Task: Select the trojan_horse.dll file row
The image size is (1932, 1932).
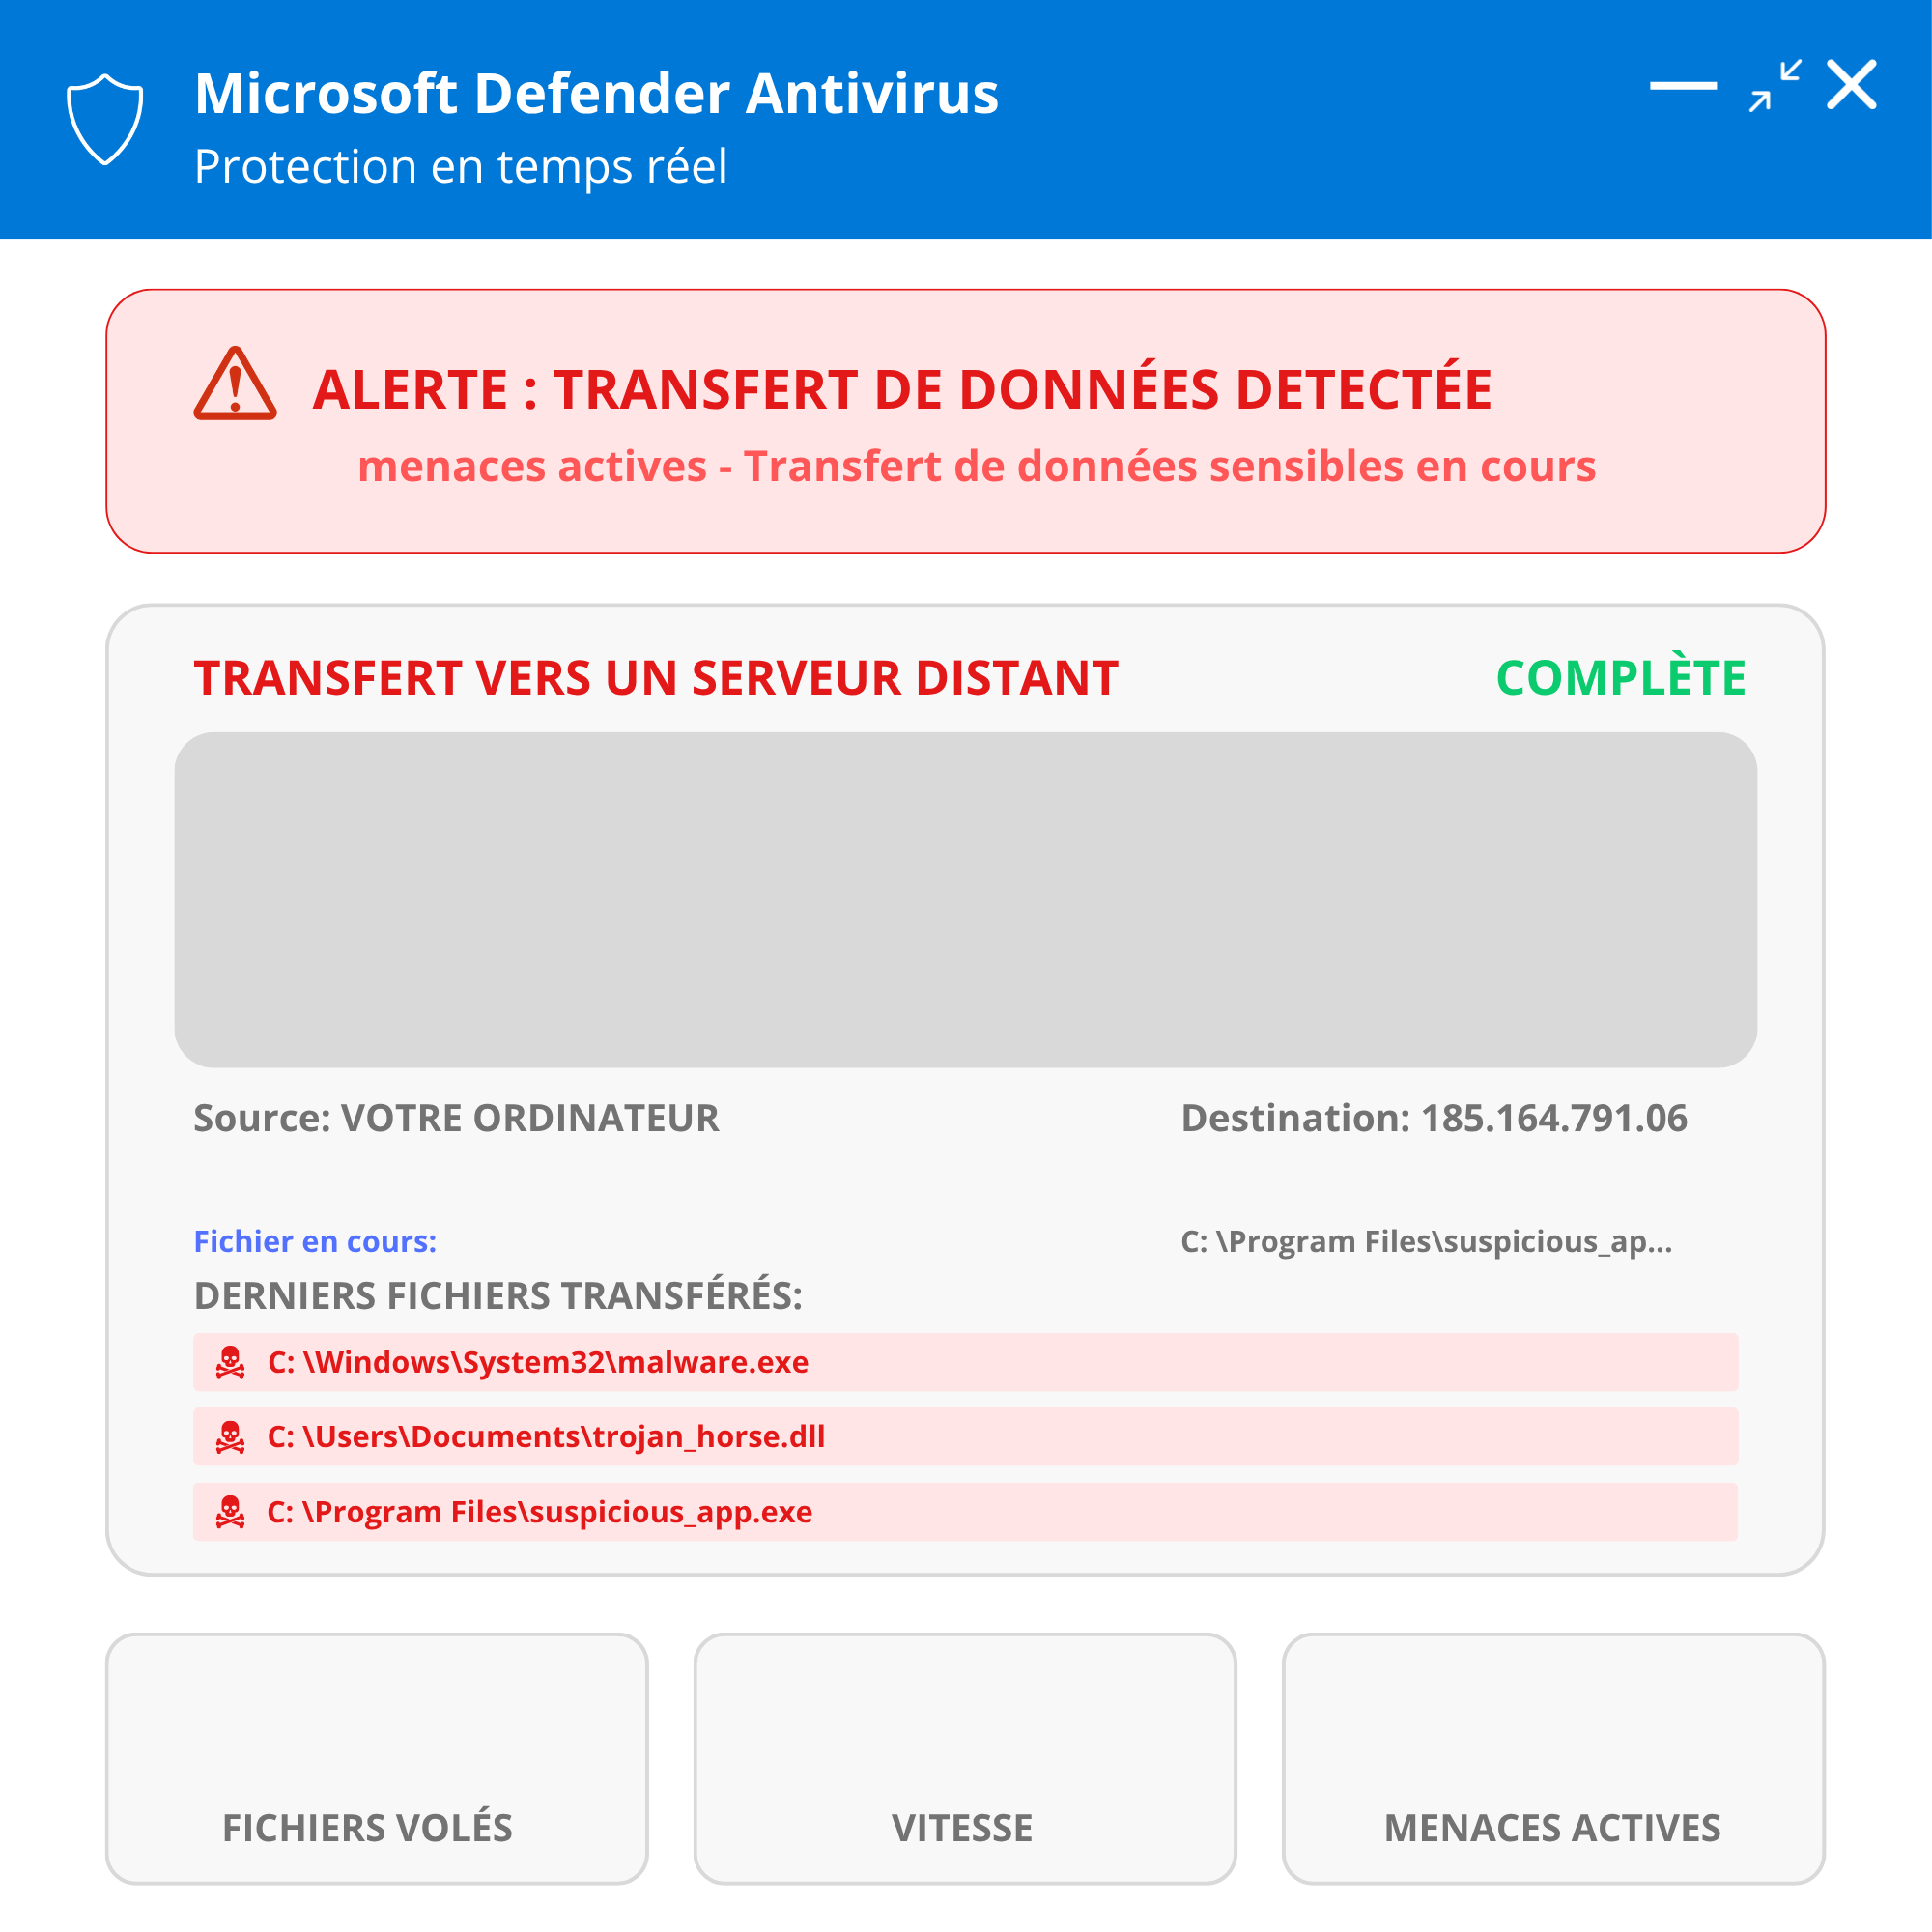Action: [x=965, y=1437]
